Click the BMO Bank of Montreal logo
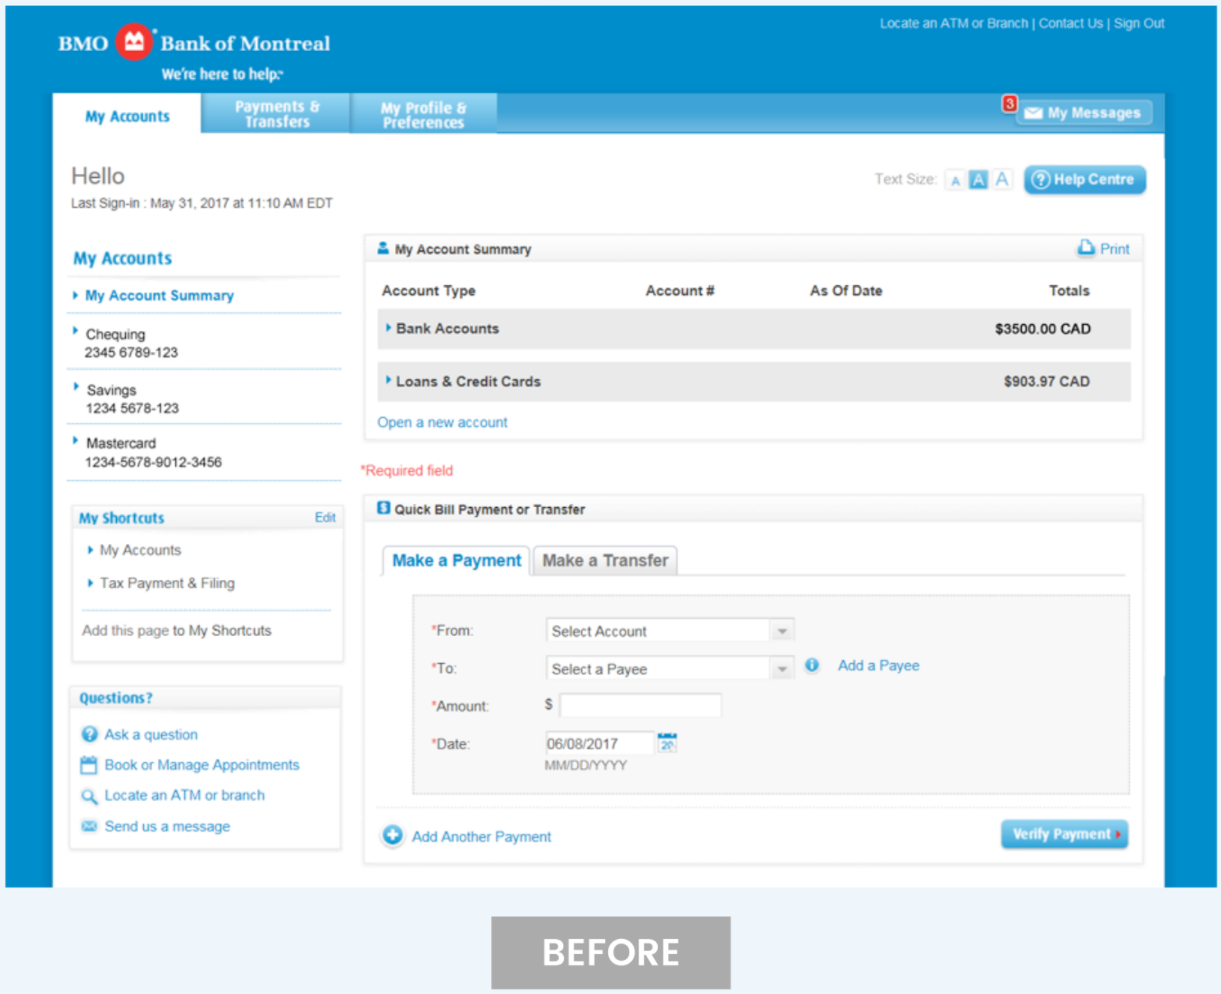The height and width of the screenshot is (994, 1221). pos(194,43)
